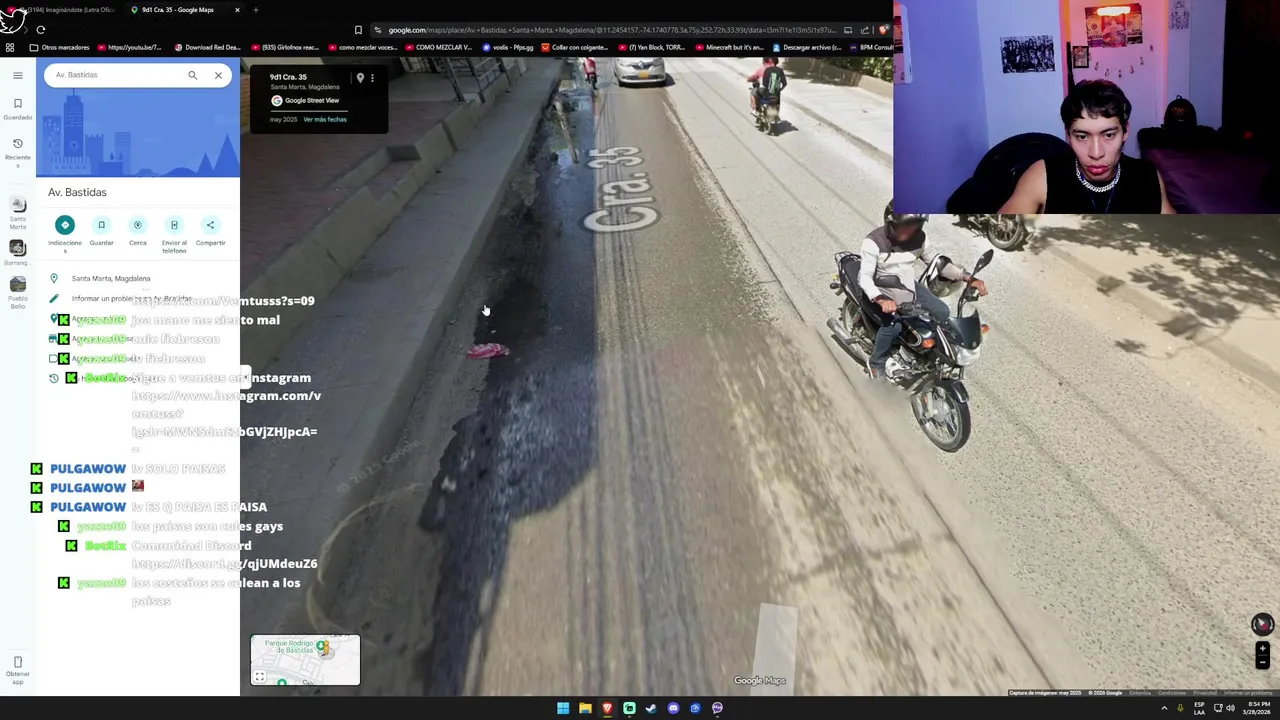Open the browser apps grid icon
This screenshot has height=720, width=1280.
(x=10, y=47)
